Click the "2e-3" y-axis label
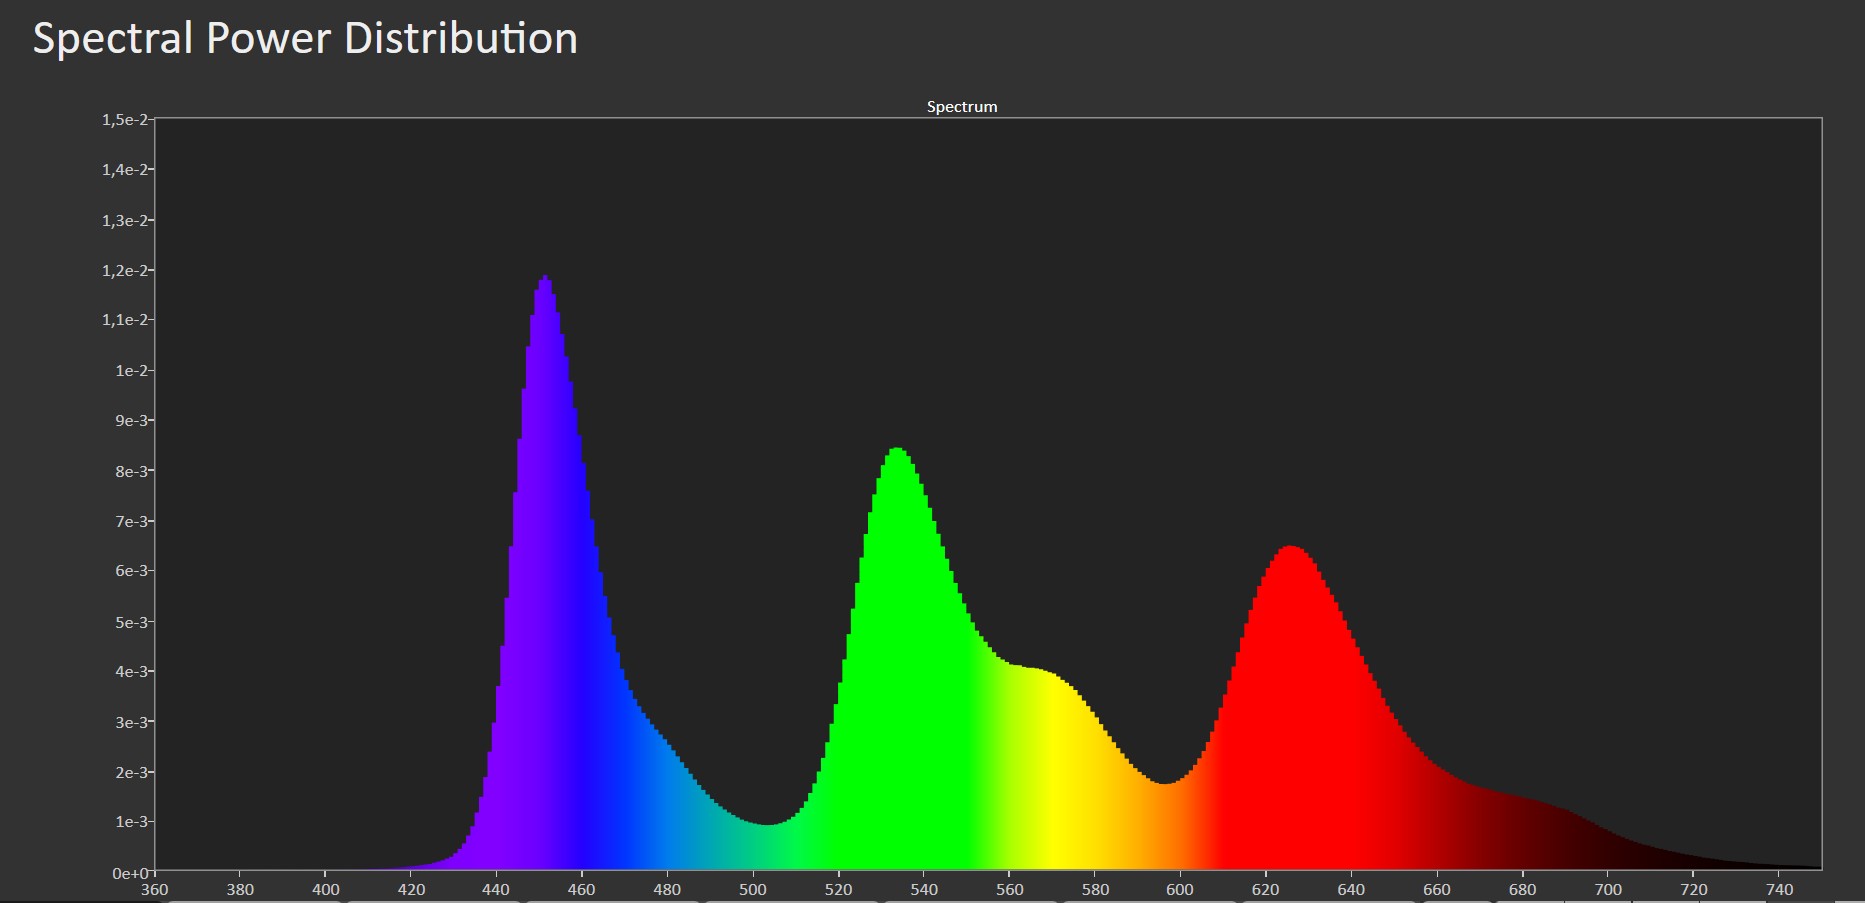Image resolution: width=1865 pixels, height=903 pixels. point(131,772)
